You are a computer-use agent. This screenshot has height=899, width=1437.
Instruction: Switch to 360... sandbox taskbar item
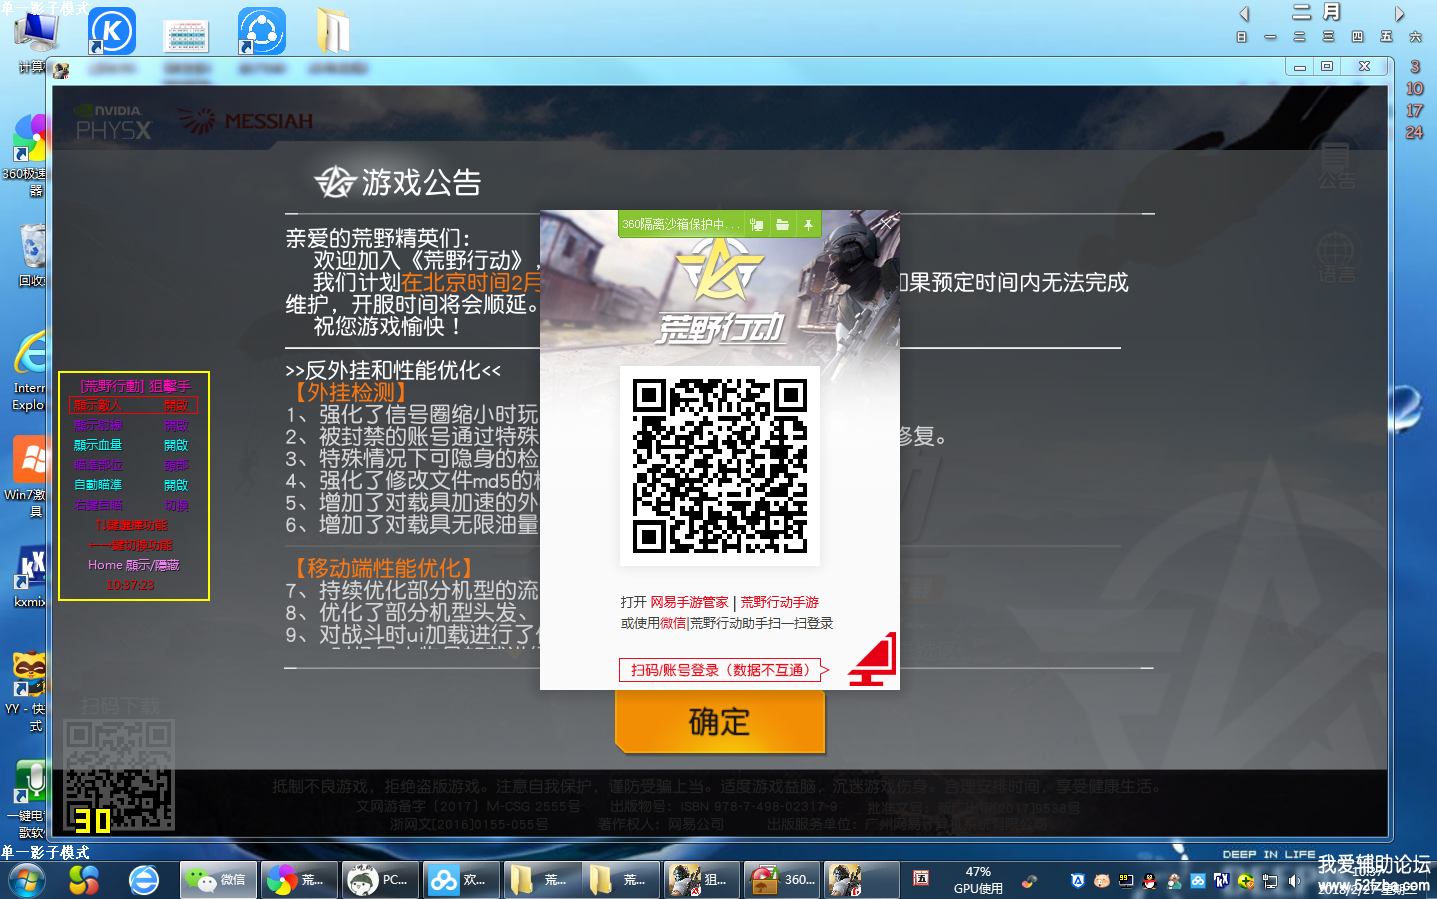pyautogui.click(x=781, y=880)
